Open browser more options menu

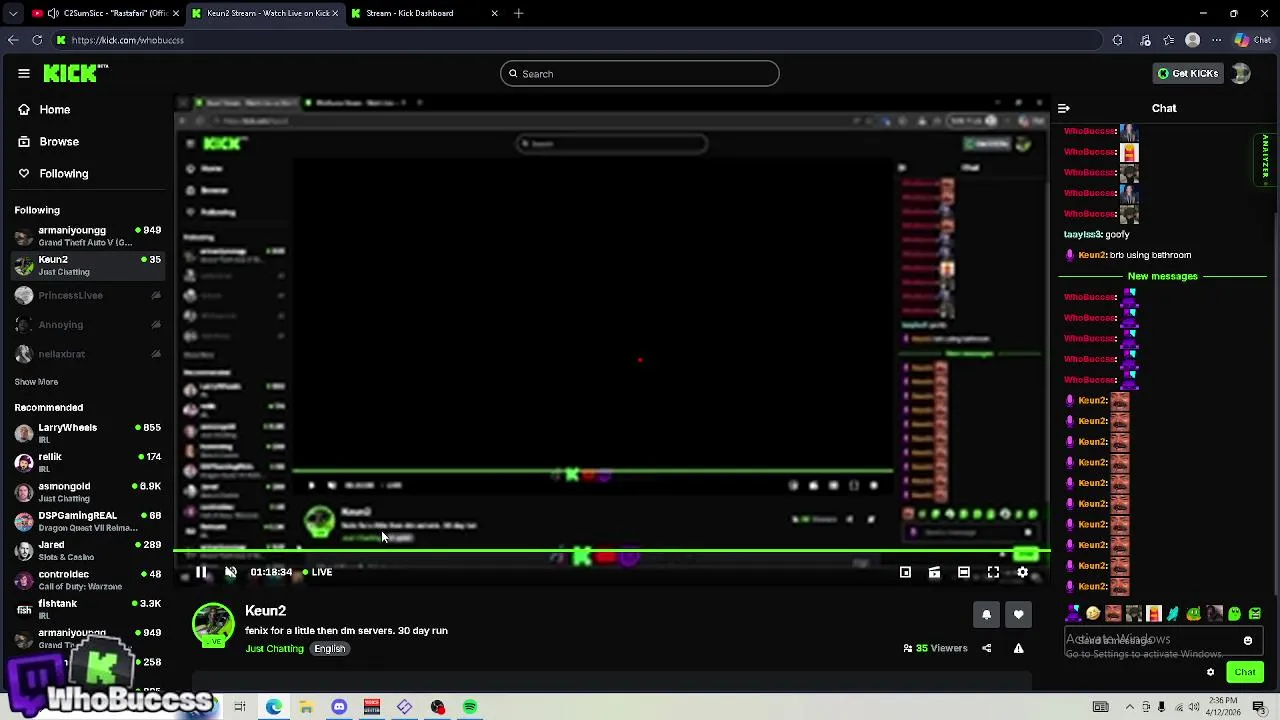pyautogui.click(x=1216, y=40)
